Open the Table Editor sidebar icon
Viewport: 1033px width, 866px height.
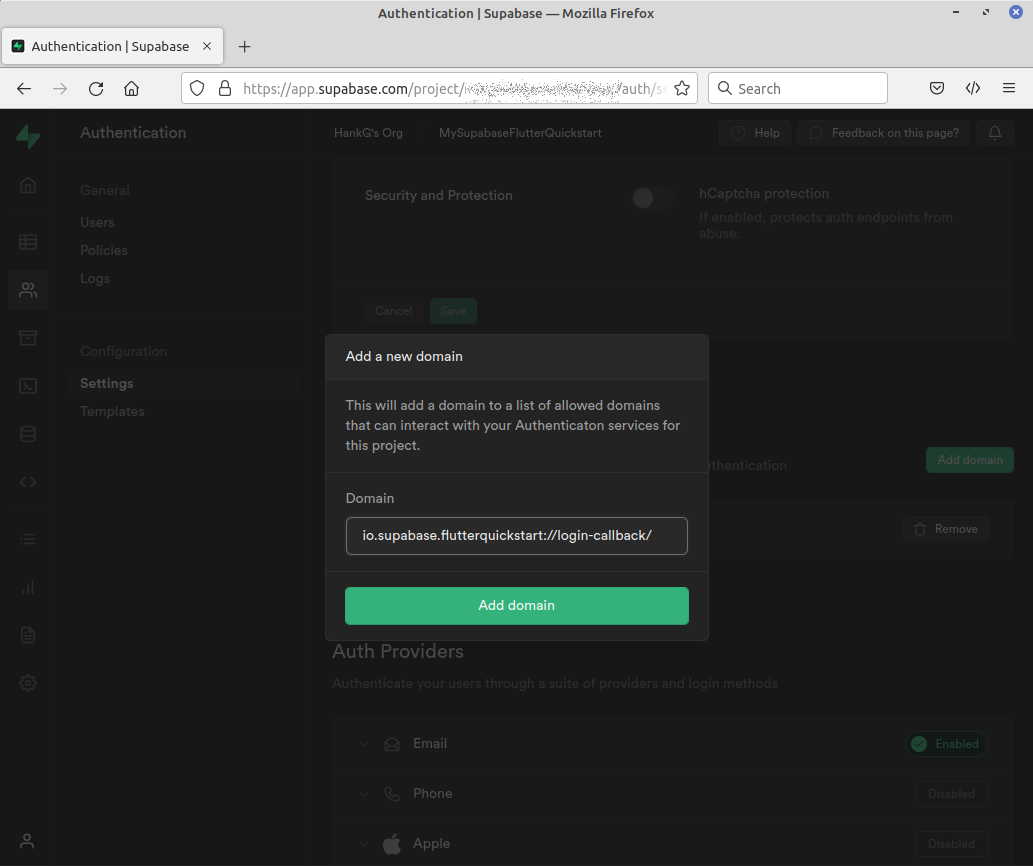pos(28,241)
